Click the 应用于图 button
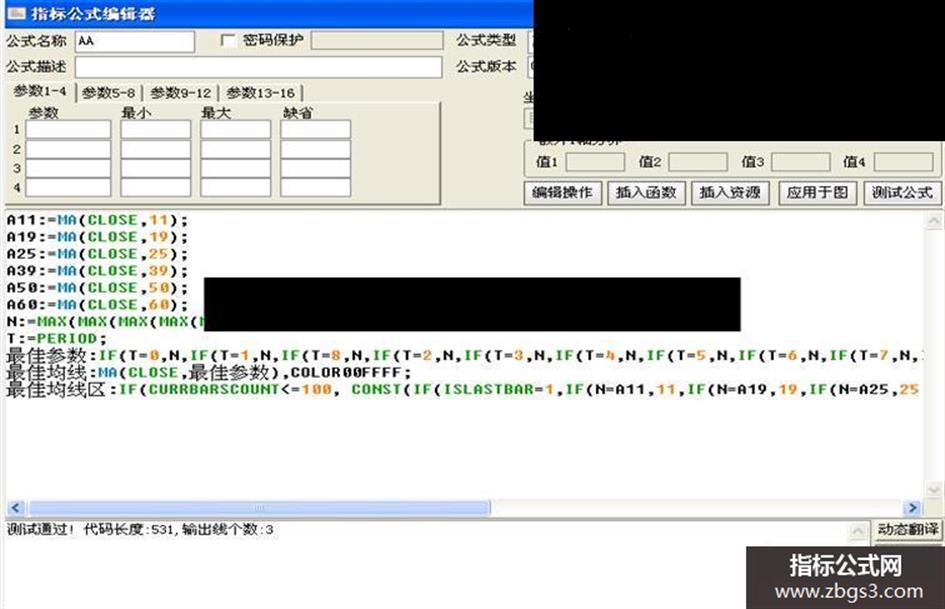This screenshot has height=609, width=945. click(x=817, y=193)
